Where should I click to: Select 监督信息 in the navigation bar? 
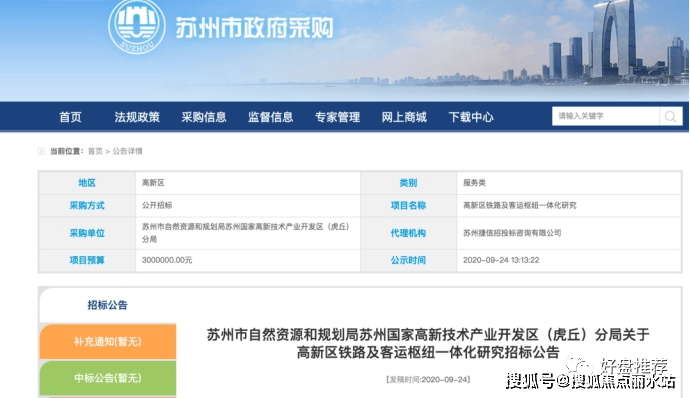coord(271,117)
